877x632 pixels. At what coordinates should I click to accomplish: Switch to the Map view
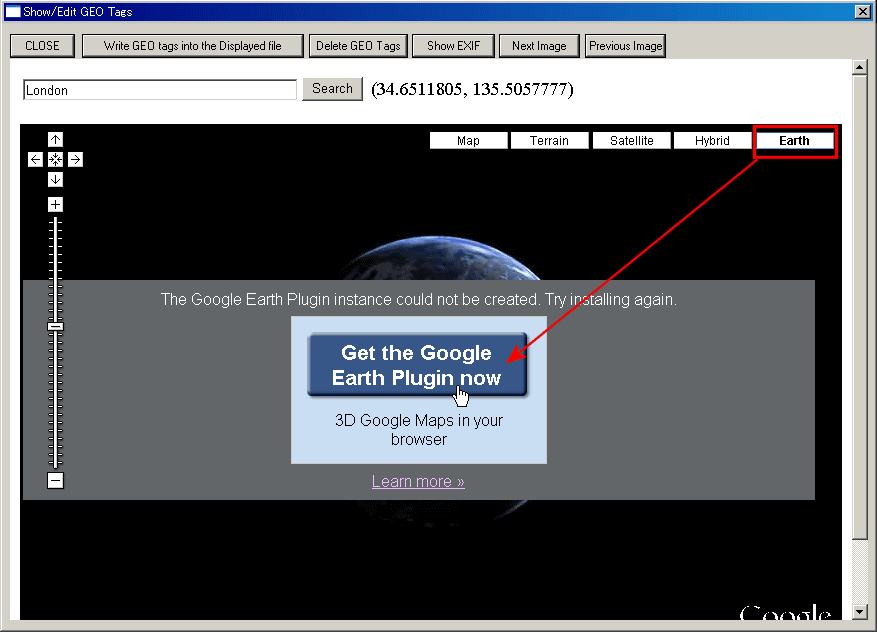pos(468,140)
